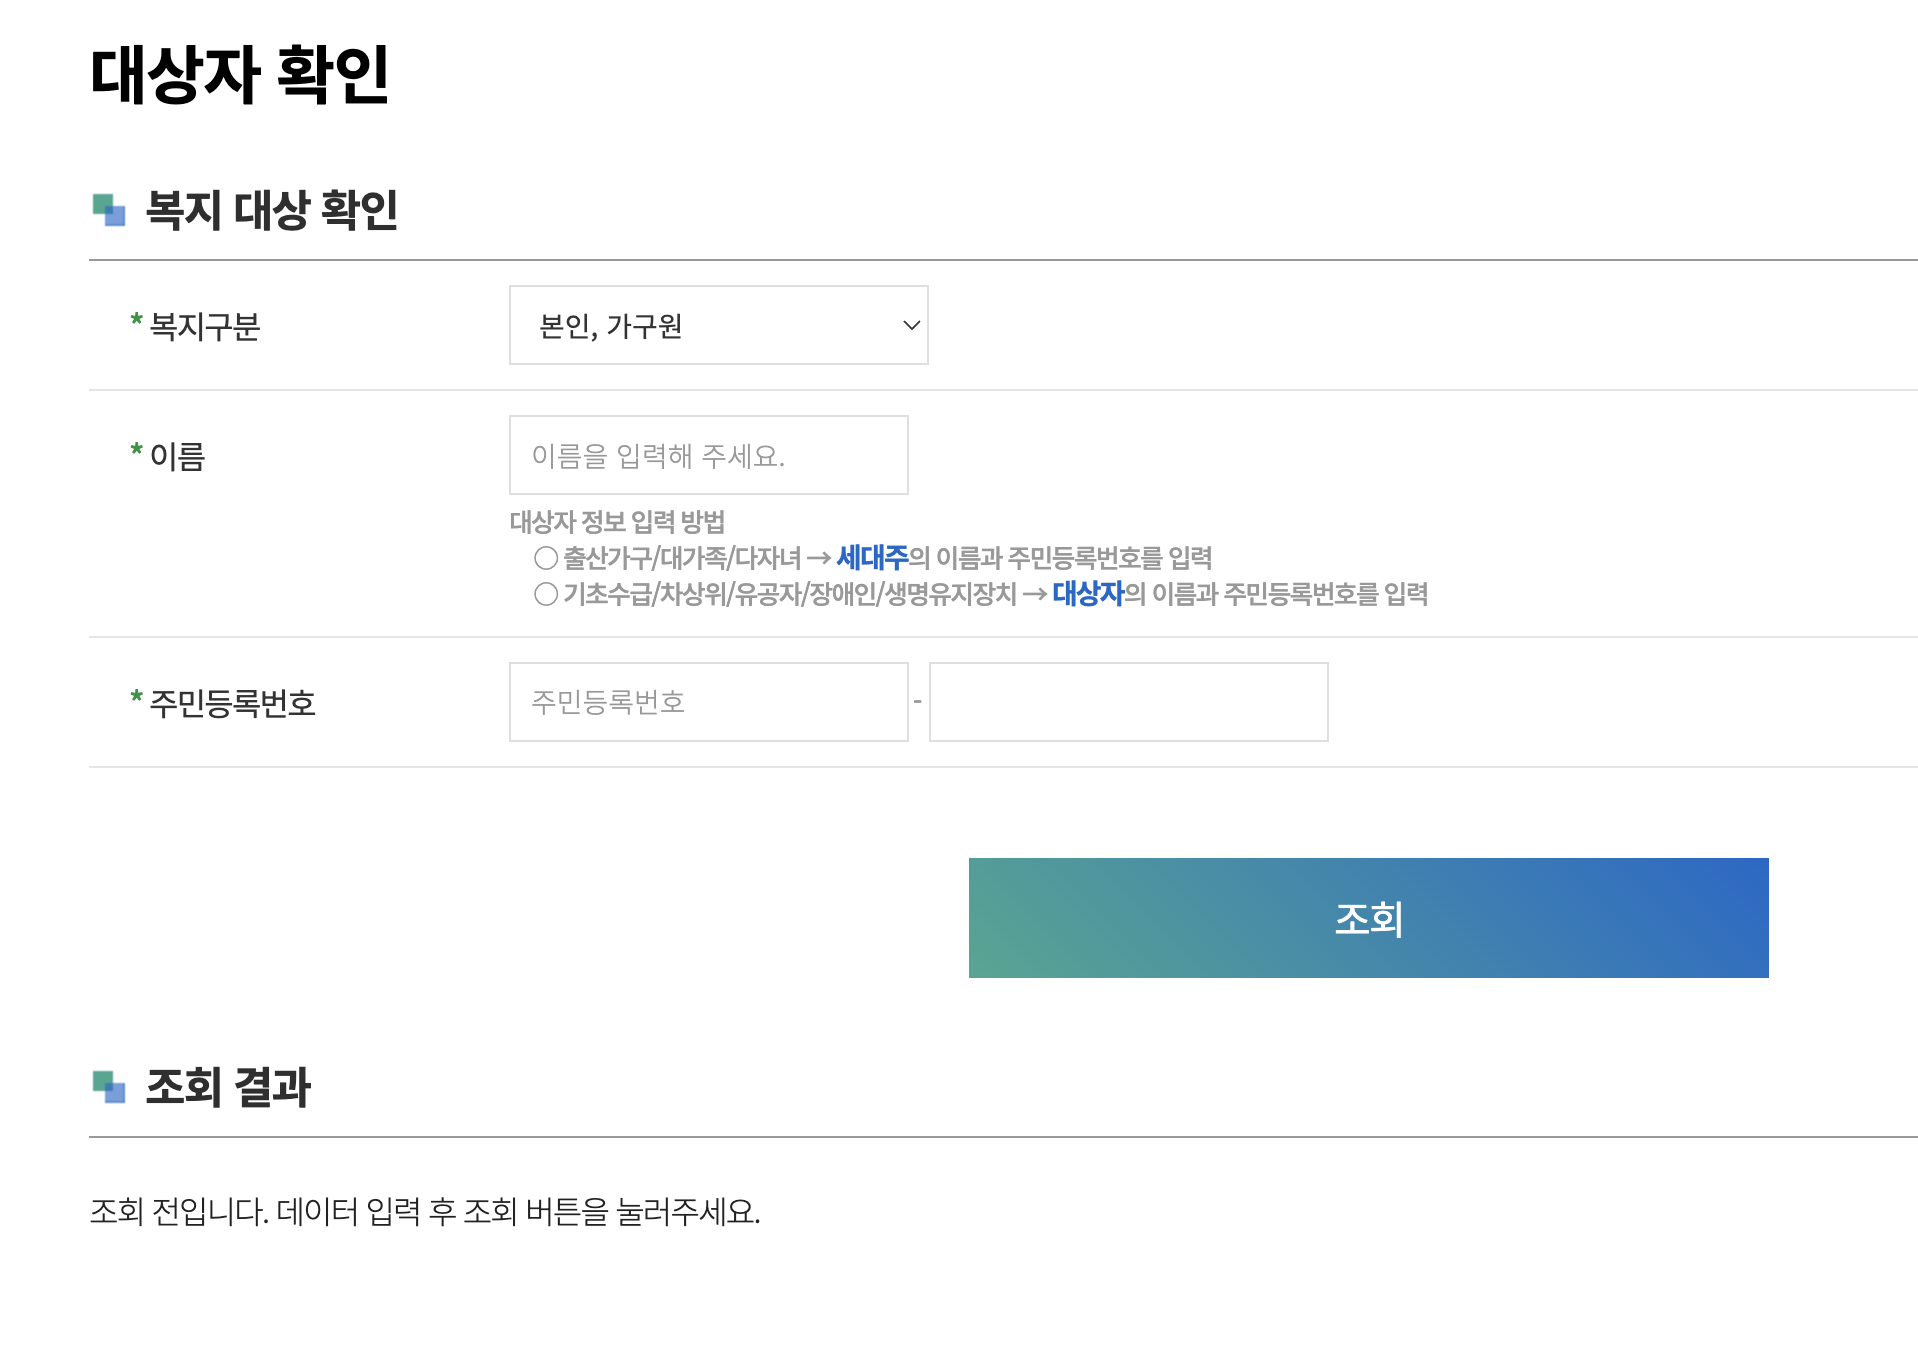
Task: Click the 대상자 정보 입력 방법 help text
Action: [x=618, y=521]
